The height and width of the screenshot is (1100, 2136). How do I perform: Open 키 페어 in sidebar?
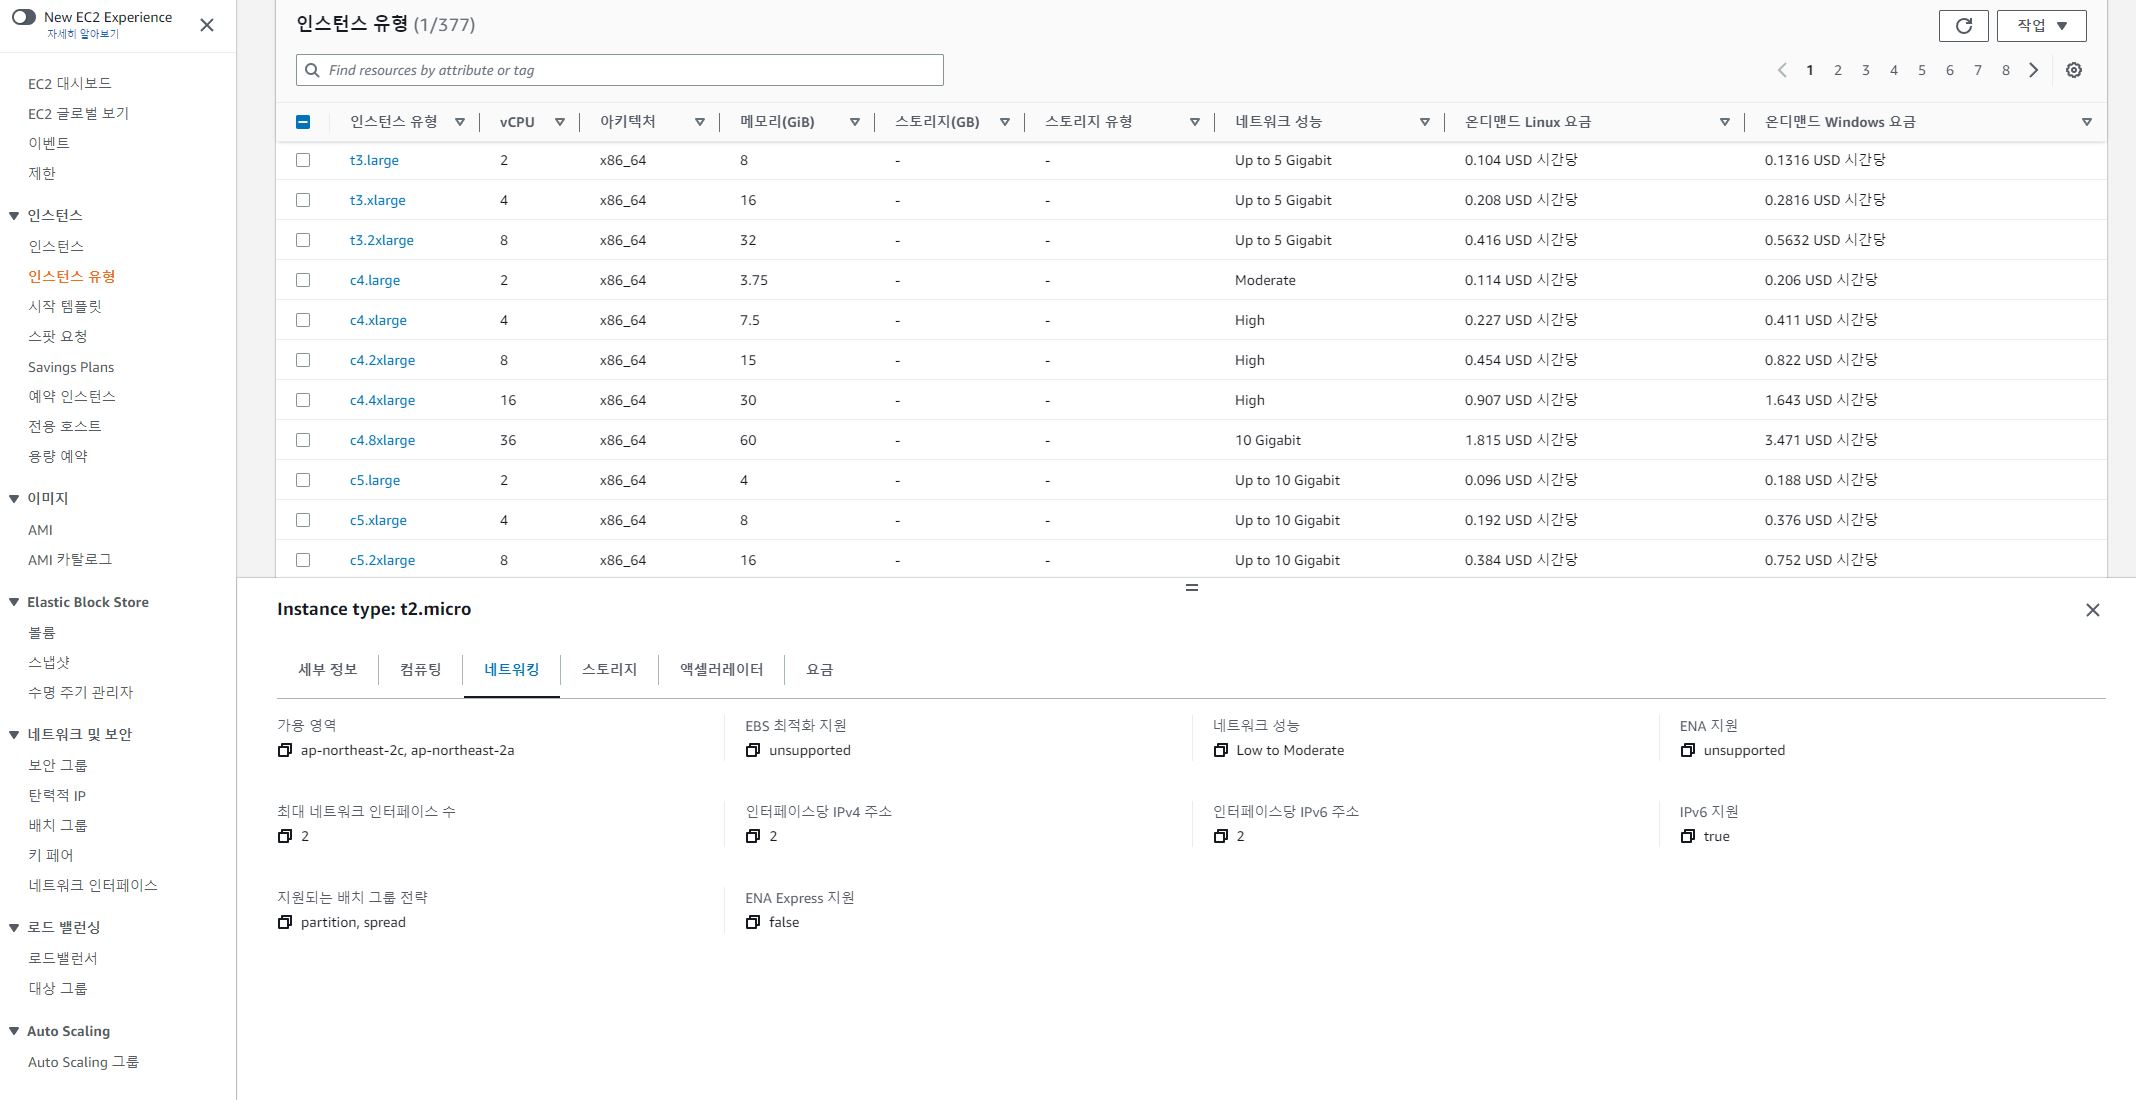point(50,855)
